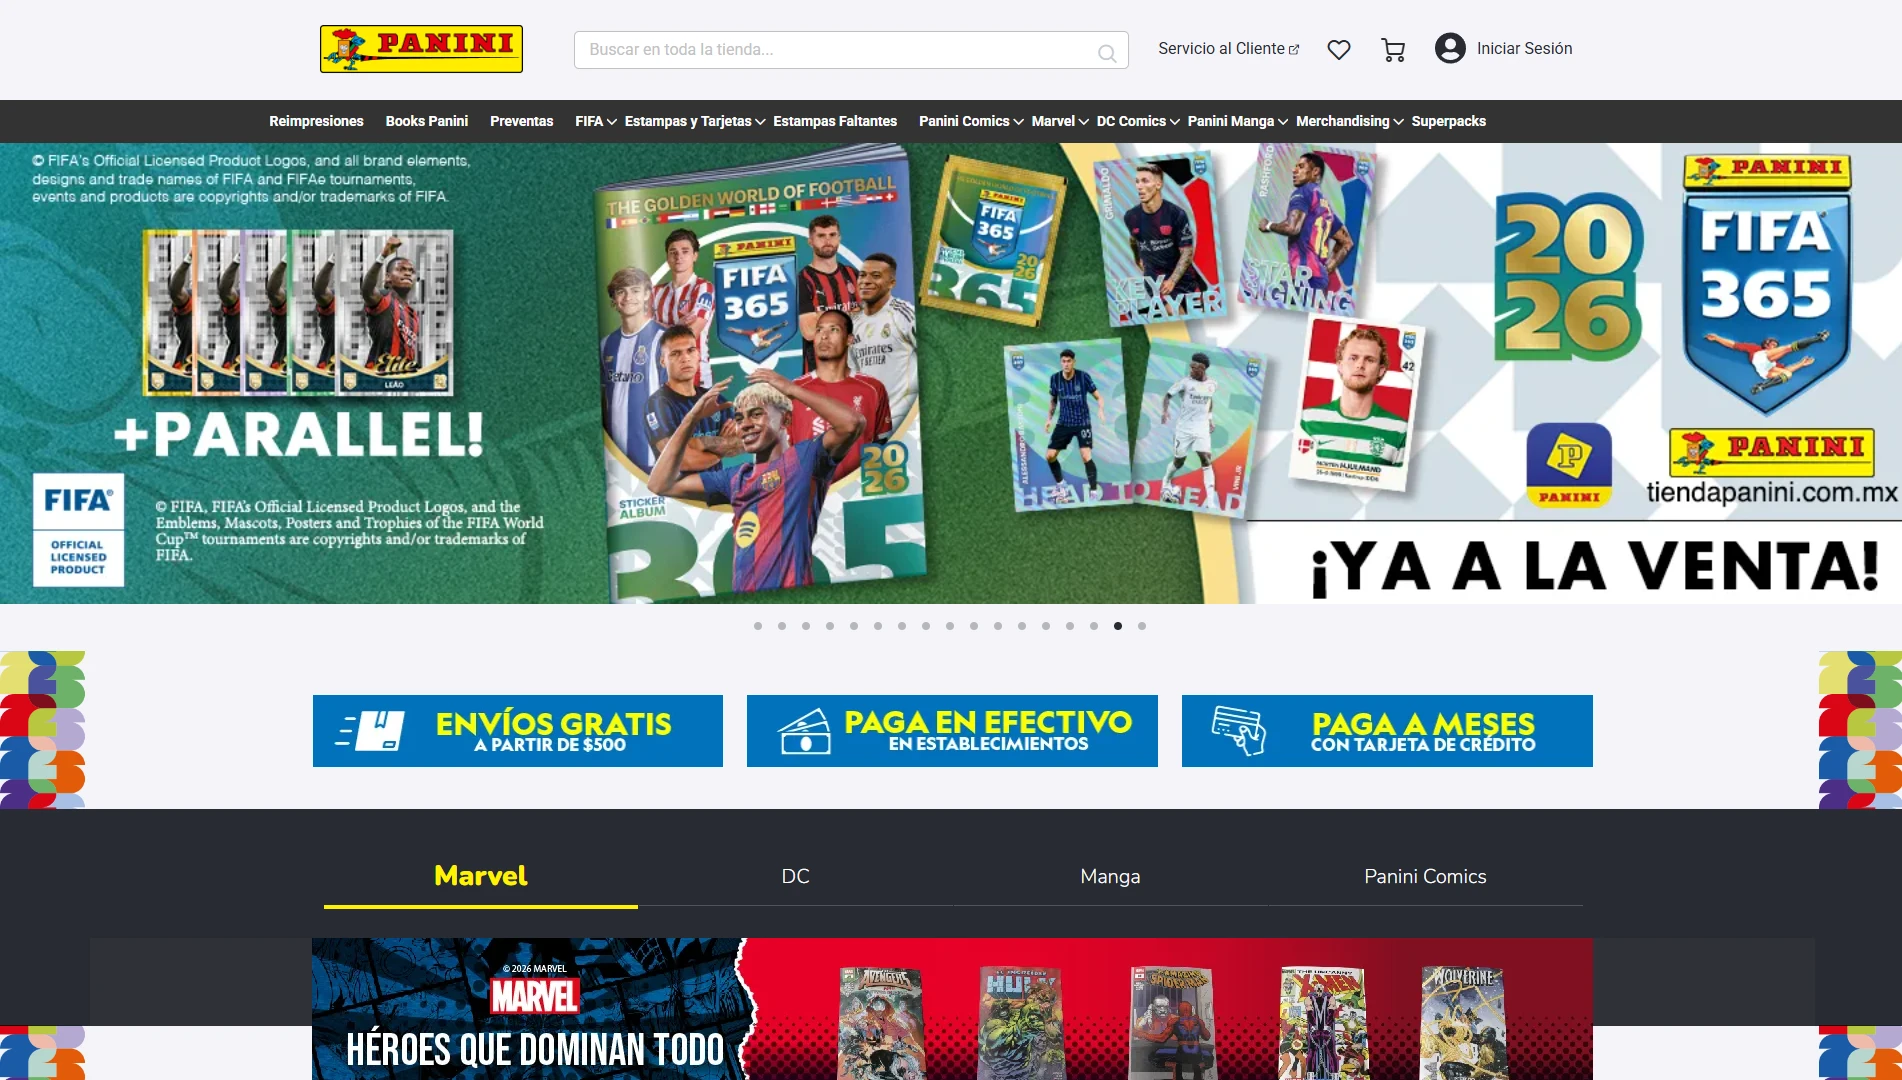Switch to the DC tab

click(796, 877)
